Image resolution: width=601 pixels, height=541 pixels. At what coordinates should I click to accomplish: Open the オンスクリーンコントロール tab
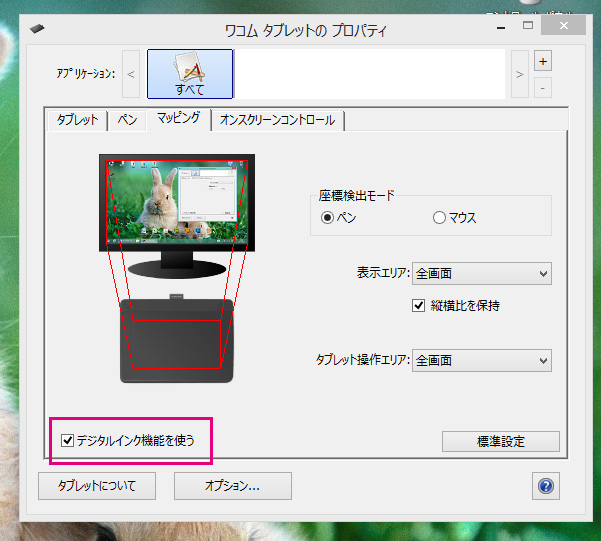(x=278, y=120)
